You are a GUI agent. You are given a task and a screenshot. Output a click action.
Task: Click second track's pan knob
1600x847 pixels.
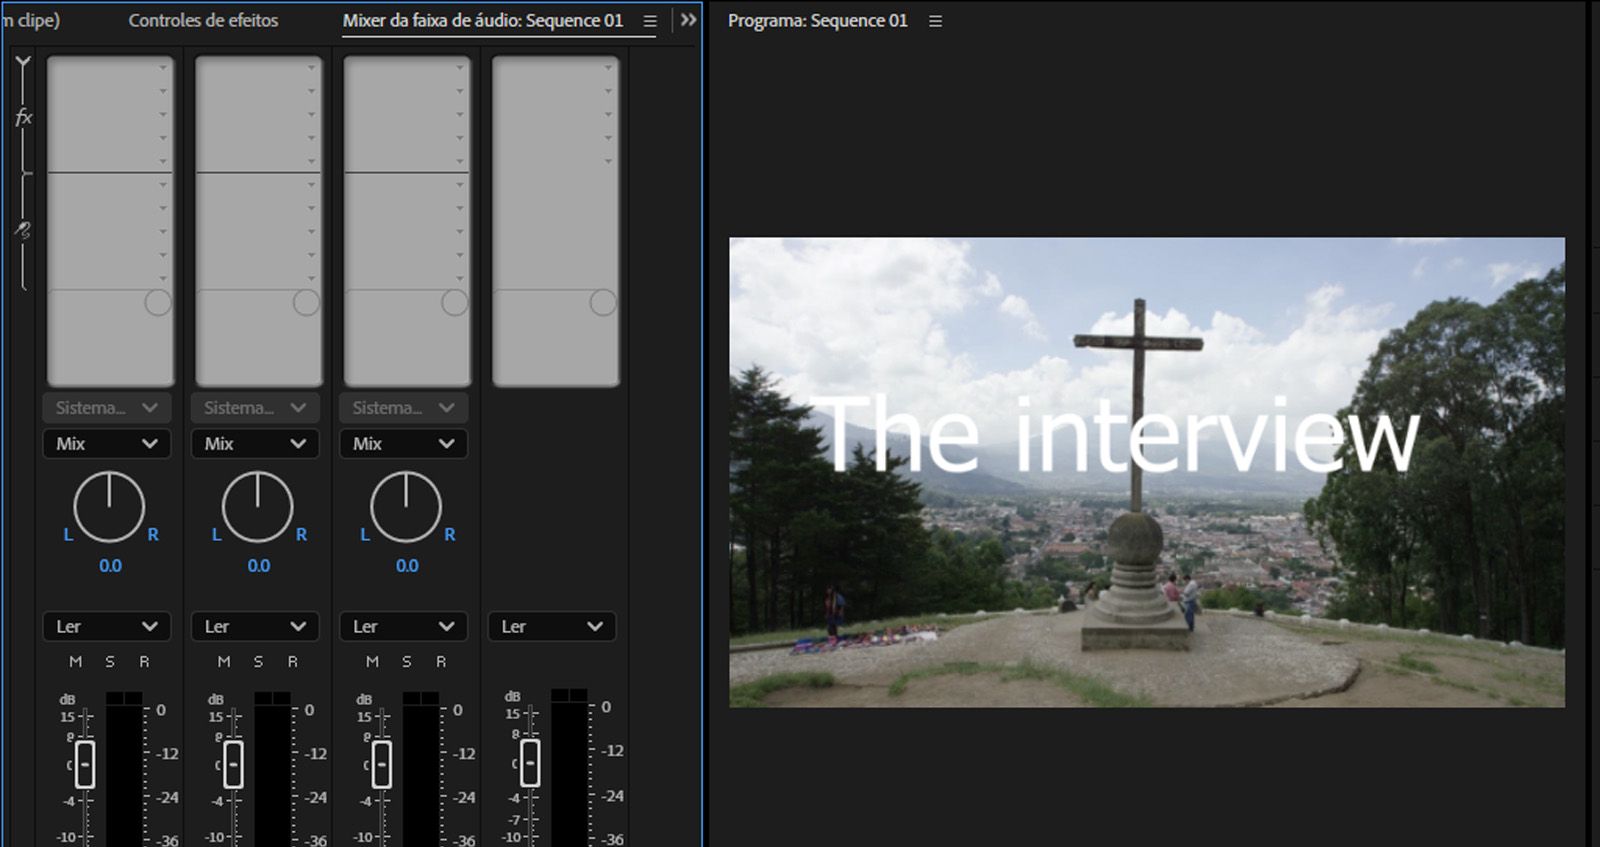(257, 507)
